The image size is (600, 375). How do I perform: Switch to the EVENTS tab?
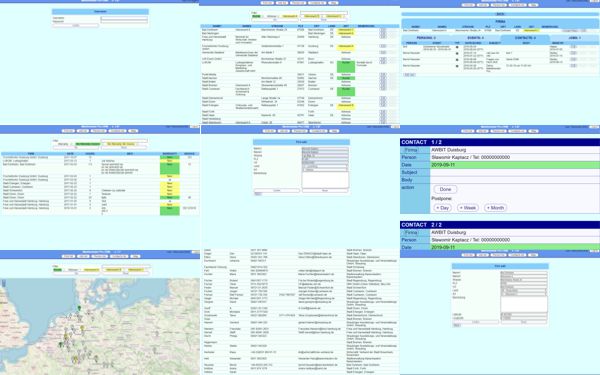(x=476, y=38)
